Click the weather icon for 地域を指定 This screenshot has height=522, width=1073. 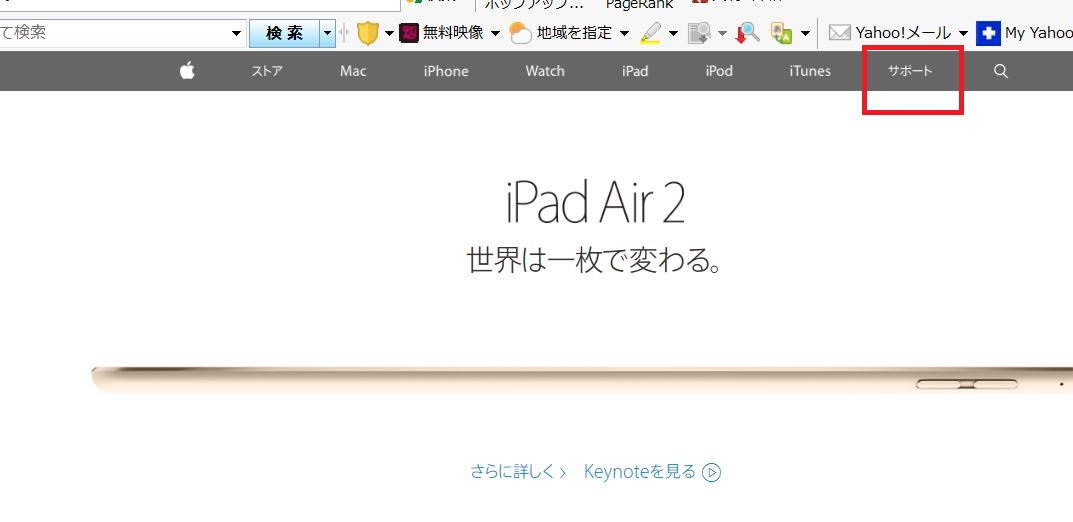(521, 33)
